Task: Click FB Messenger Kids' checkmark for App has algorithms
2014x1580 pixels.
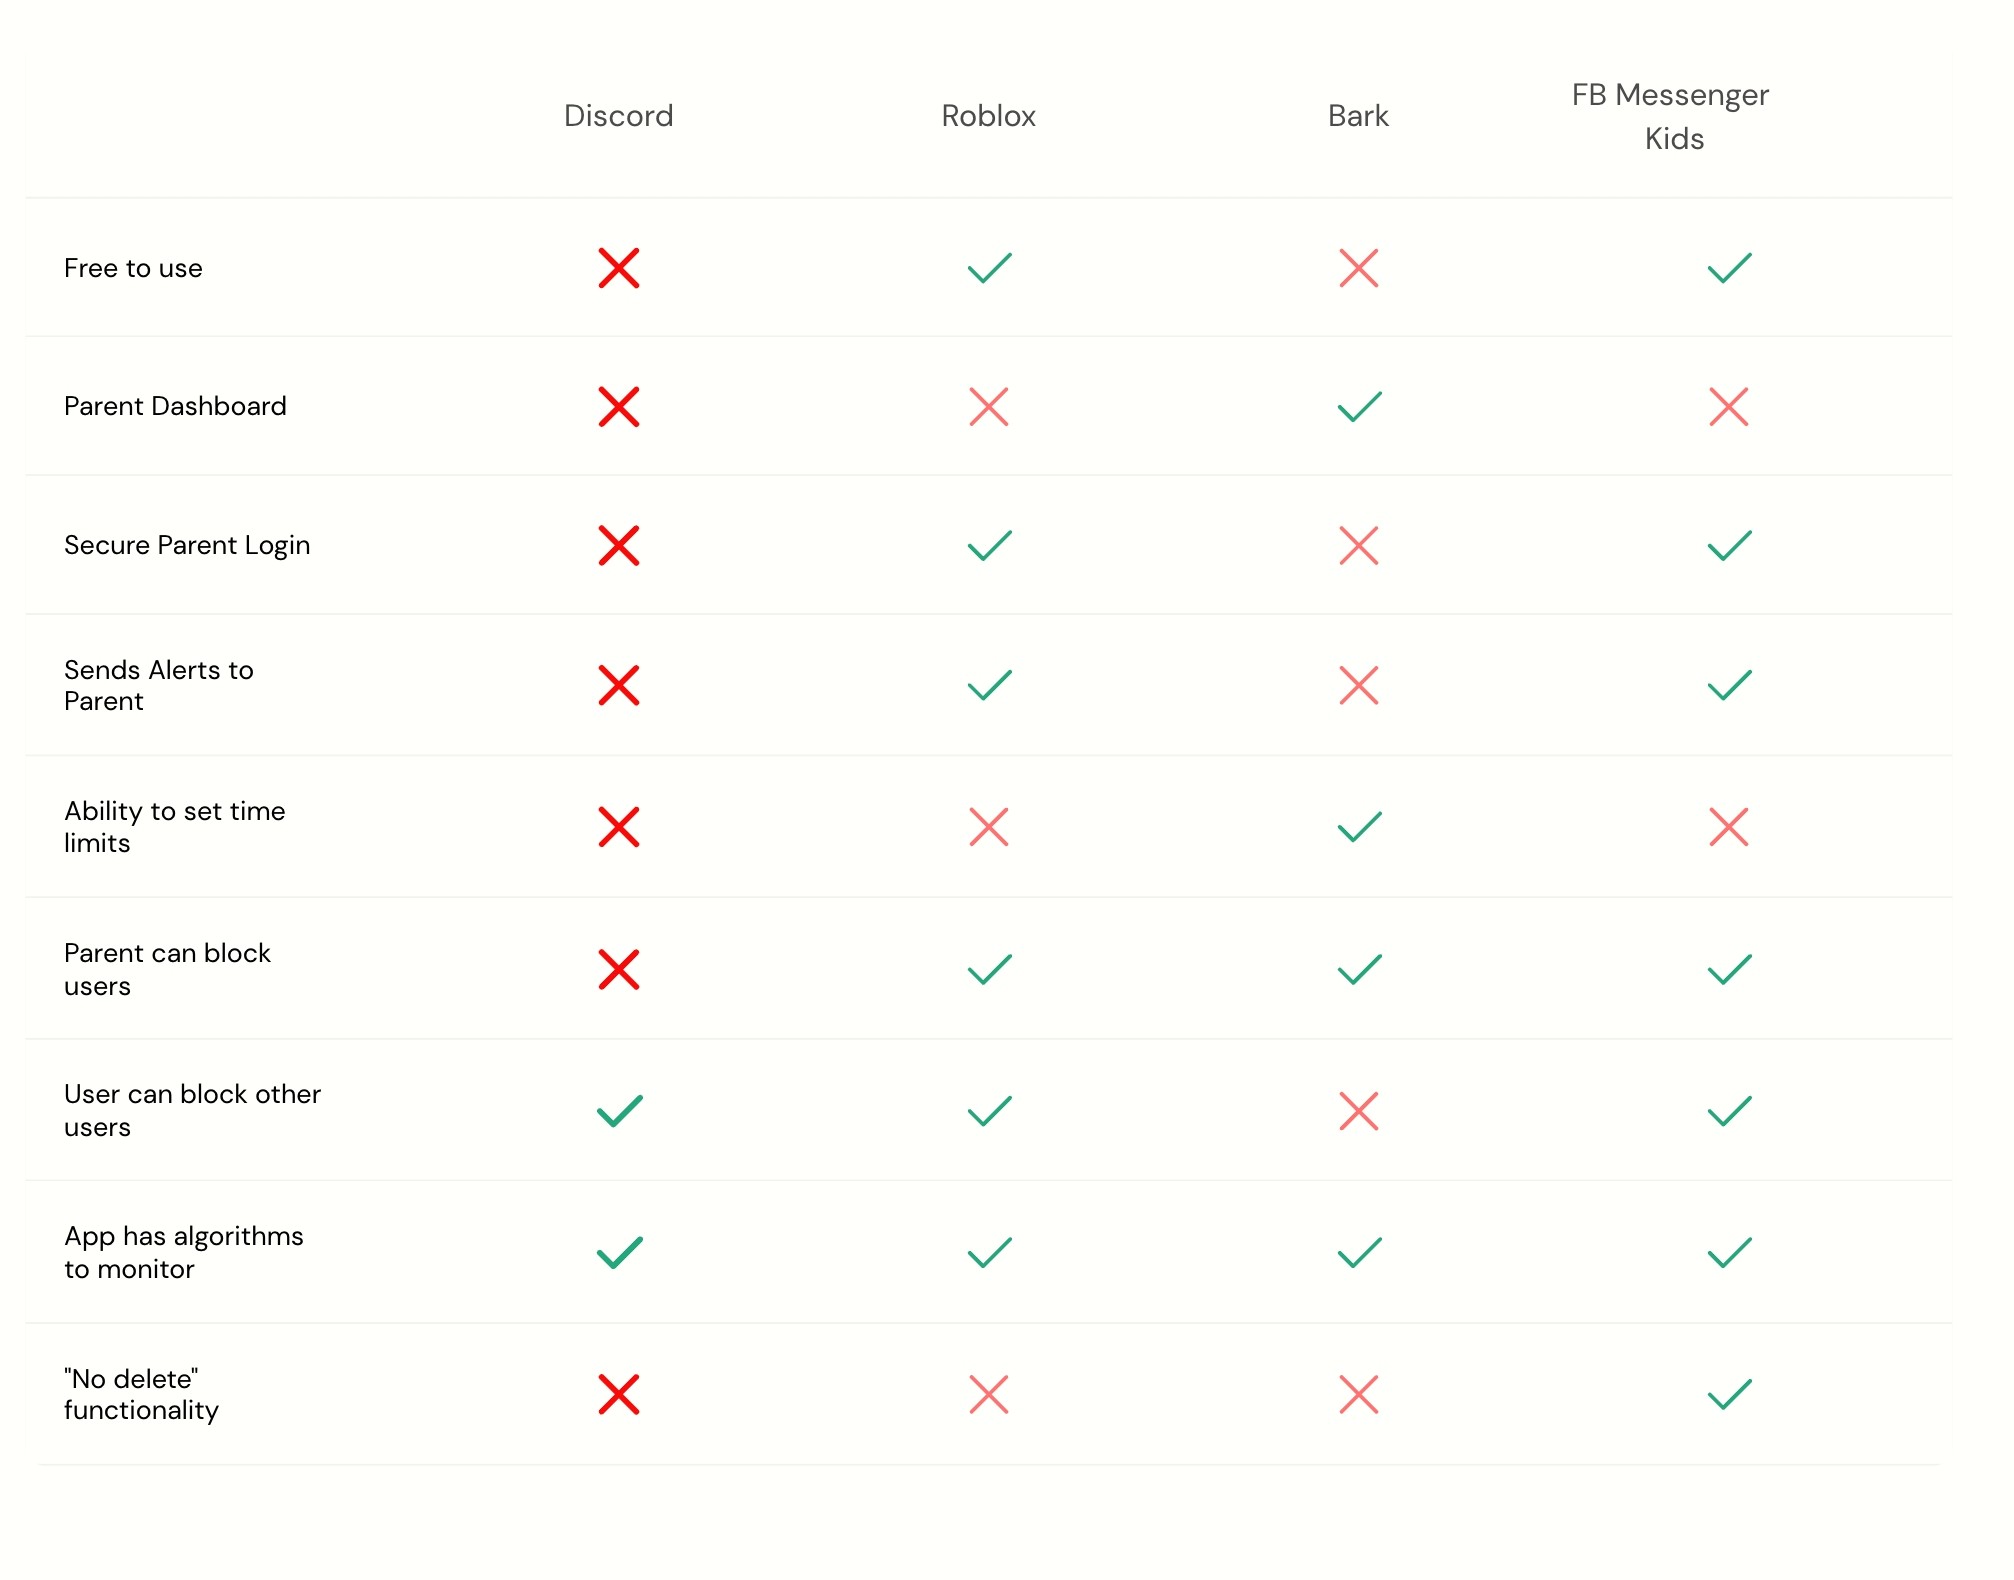Action: pos(1729,1252)
